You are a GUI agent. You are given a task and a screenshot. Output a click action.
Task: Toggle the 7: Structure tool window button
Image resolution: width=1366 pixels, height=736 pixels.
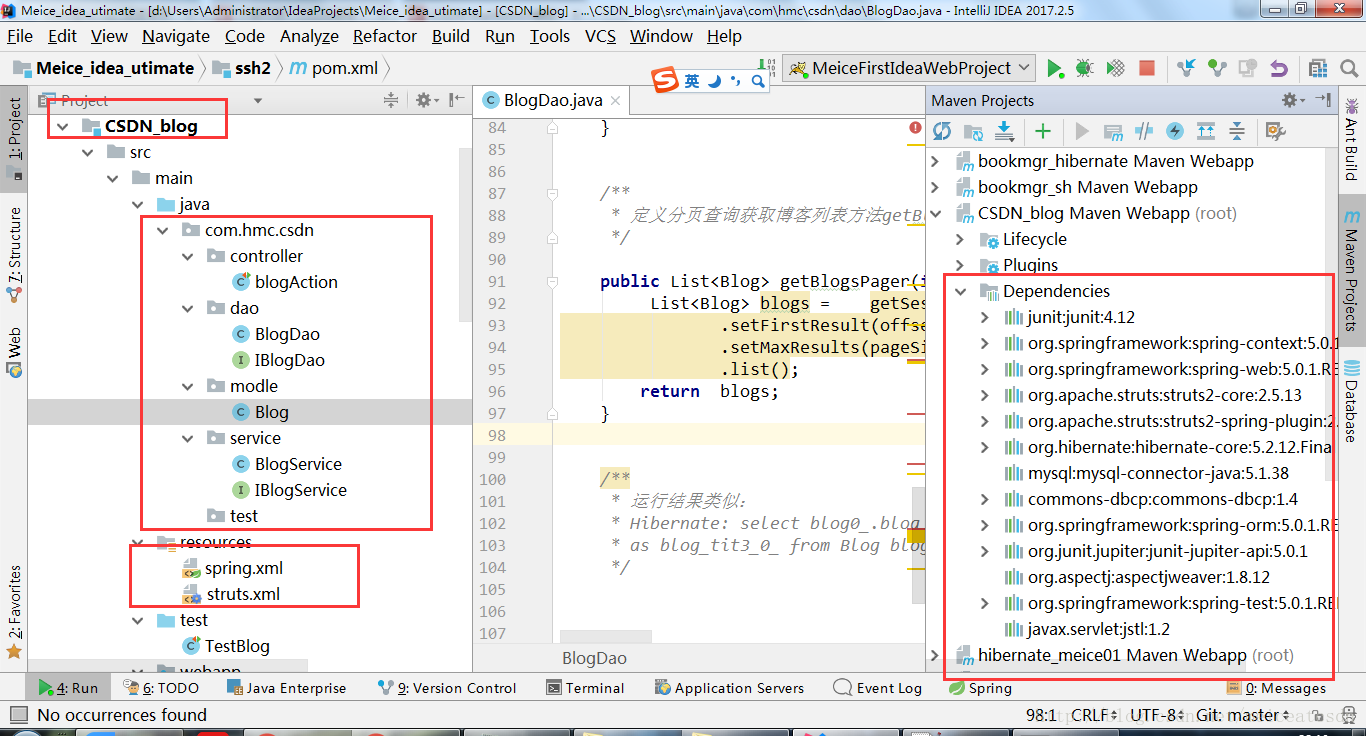[14, 255]
